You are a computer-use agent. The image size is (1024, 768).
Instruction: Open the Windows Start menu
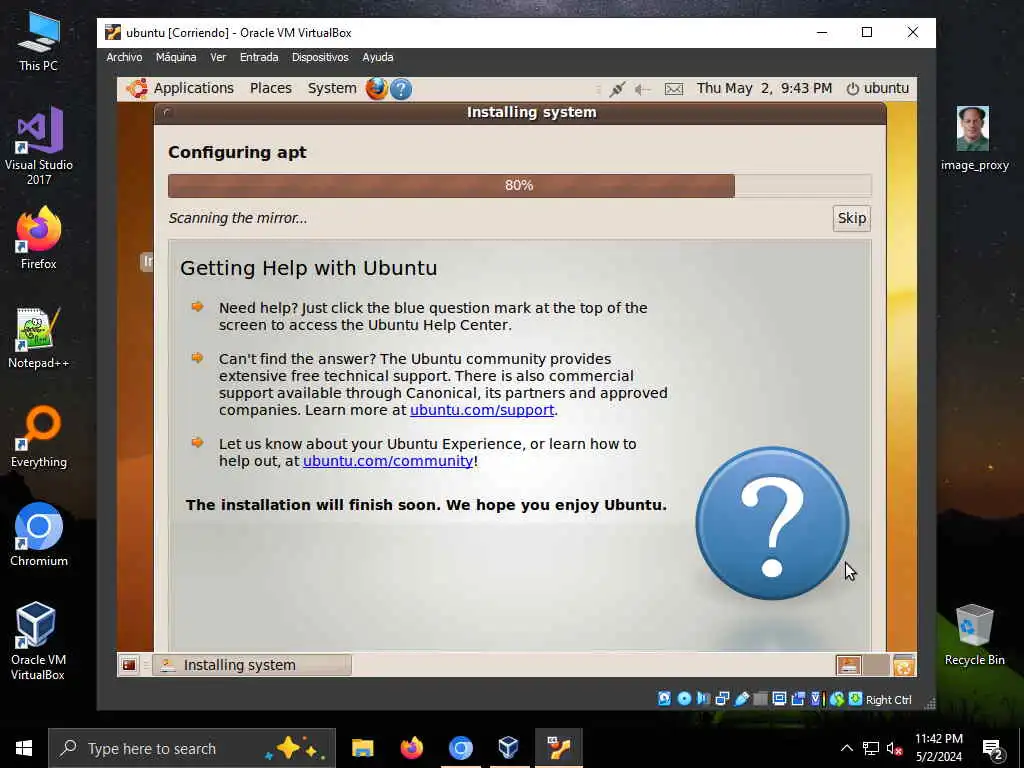24,748
